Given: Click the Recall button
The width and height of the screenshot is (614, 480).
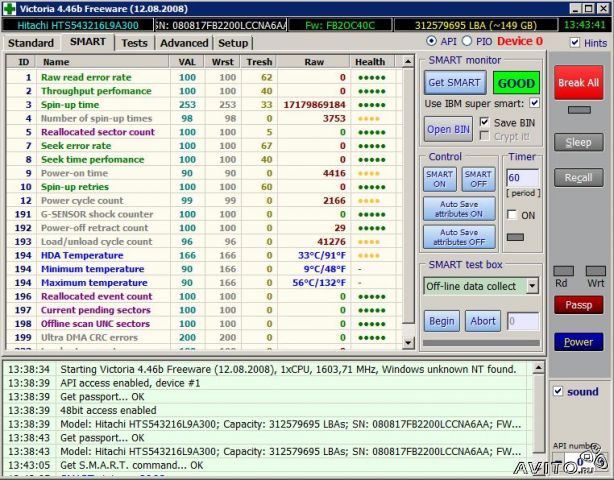Looking at the screenshot, I should pyautogui.click(x=578, y=178).
